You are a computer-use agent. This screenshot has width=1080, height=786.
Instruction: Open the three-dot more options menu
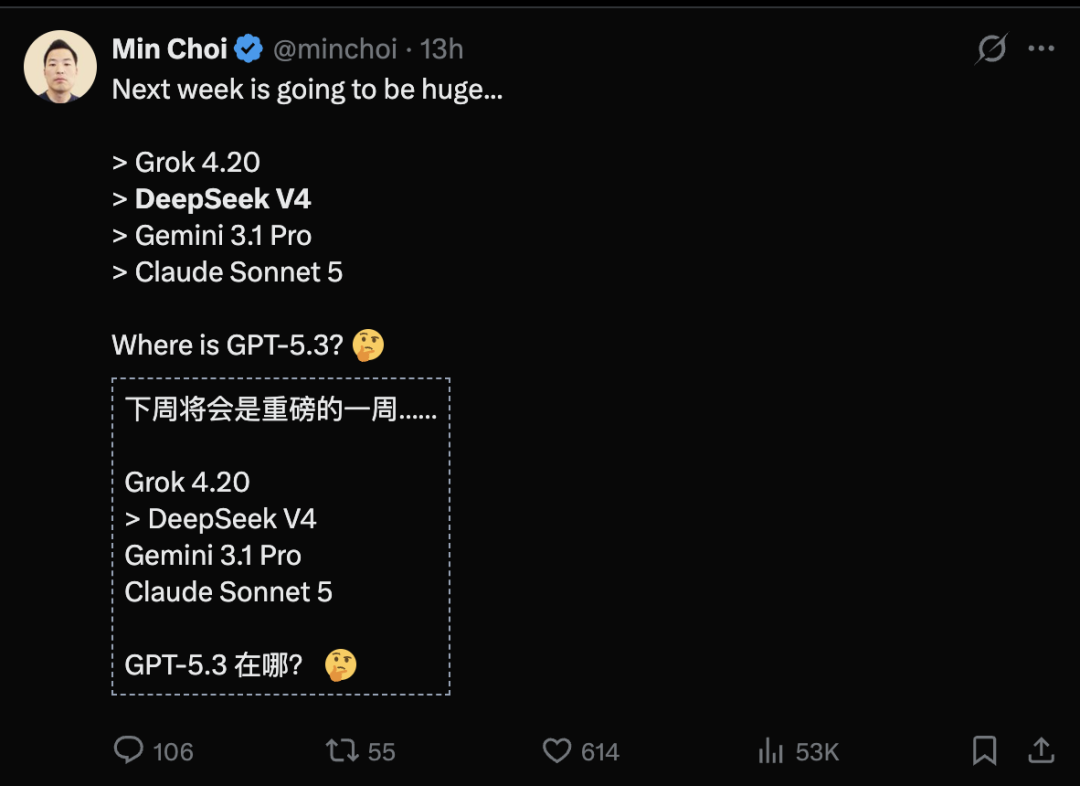(x=1041, y=48)
